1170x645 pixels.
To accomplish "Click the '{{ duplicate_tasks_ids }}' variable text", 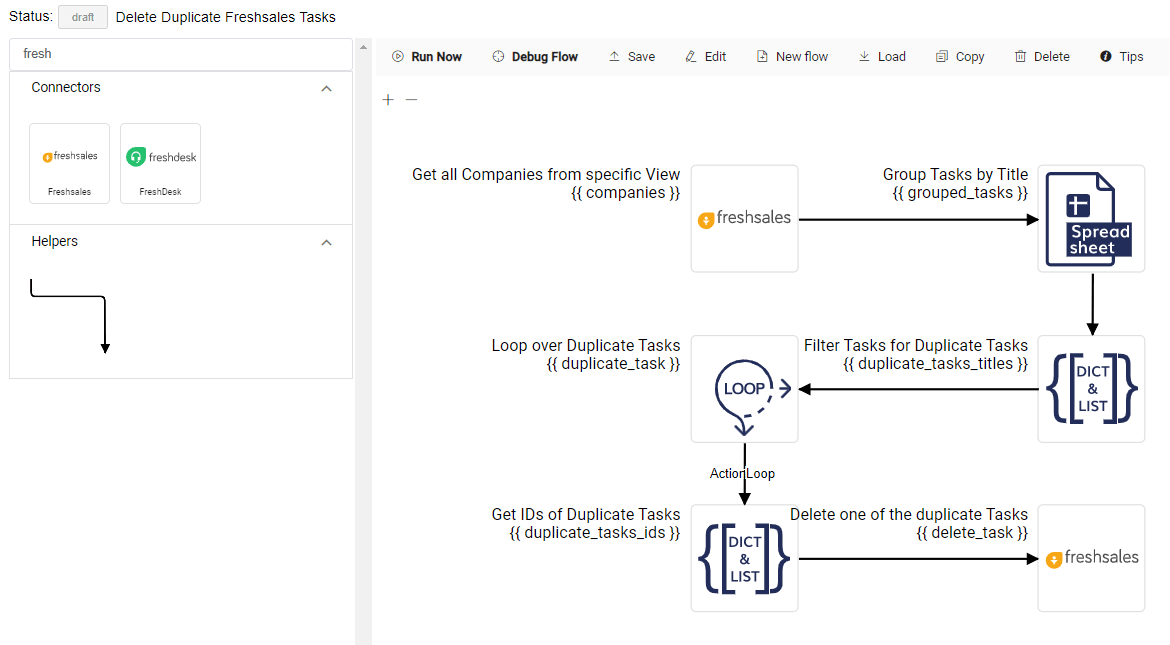I will 595,532.
